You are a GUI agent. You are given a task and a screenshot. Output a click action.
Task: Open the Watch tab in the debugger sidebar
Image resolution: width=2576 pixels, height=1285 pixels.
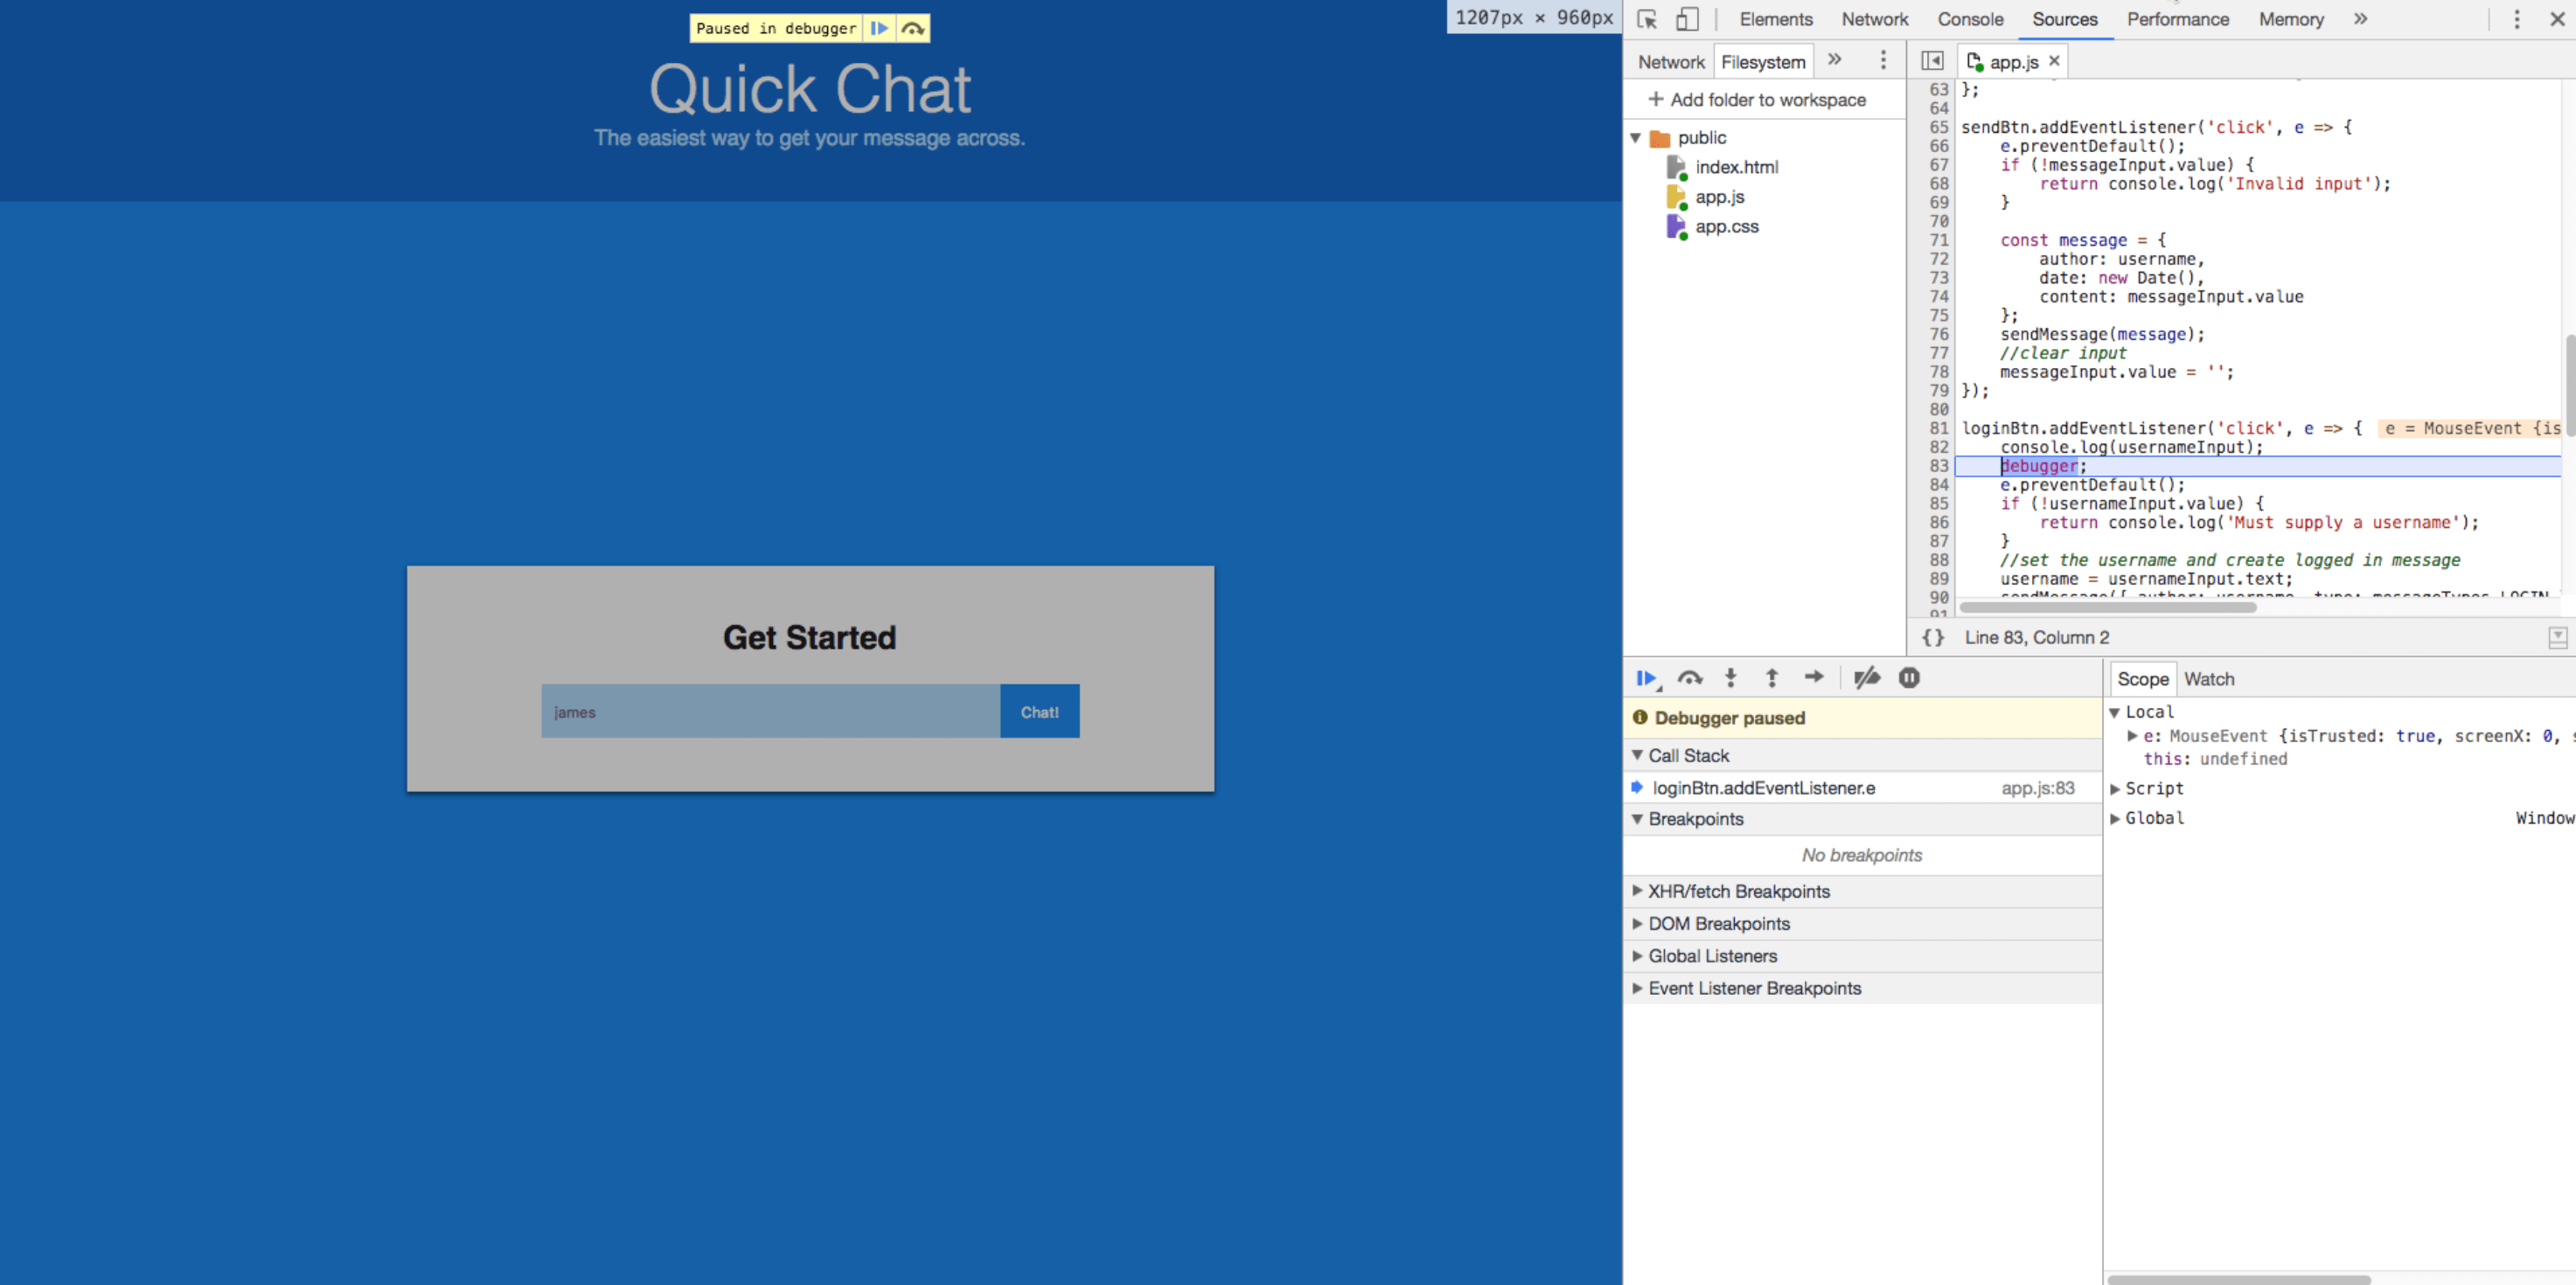point(2209,678)
